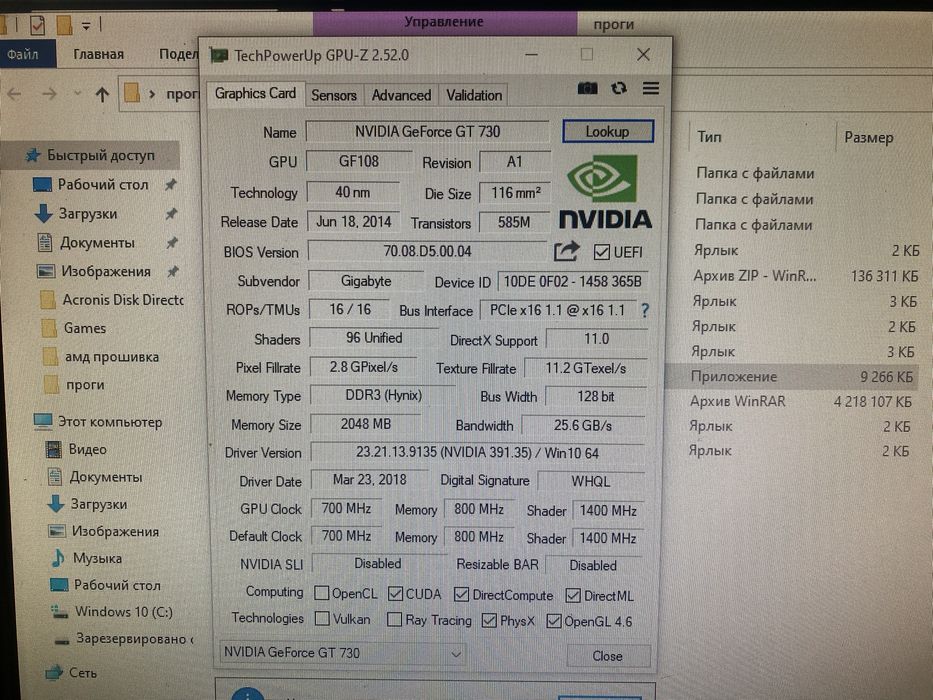Open the Quick Access Toolbar customize dropdown
The width and height of the screenshot is (933, 700).
[x=86, y=26]
